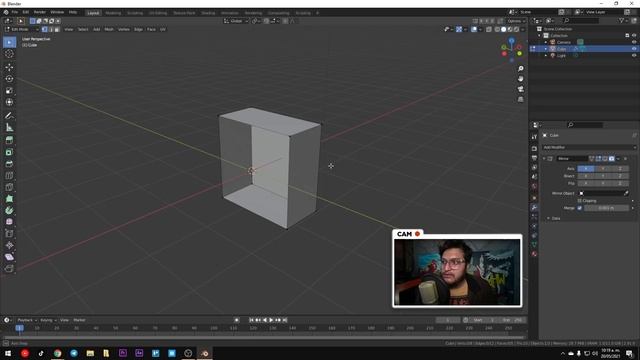Screen dimensions: 640x360
Task: Open the Global transform orientation dropdown
Action: (236, 21)
